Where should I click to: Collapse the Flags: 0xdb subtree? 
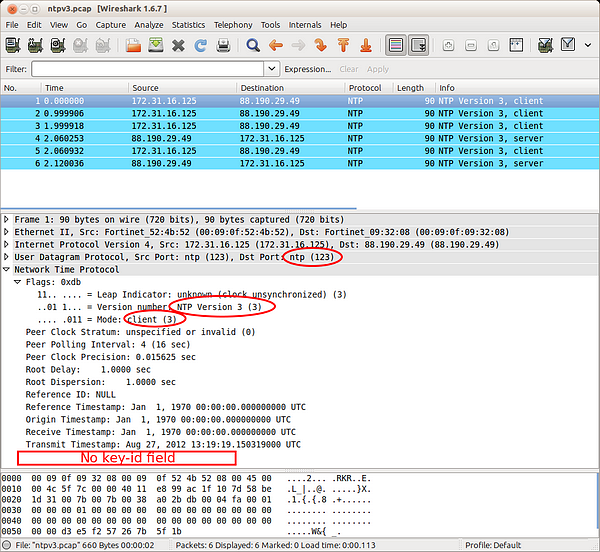tap(17, 282)
